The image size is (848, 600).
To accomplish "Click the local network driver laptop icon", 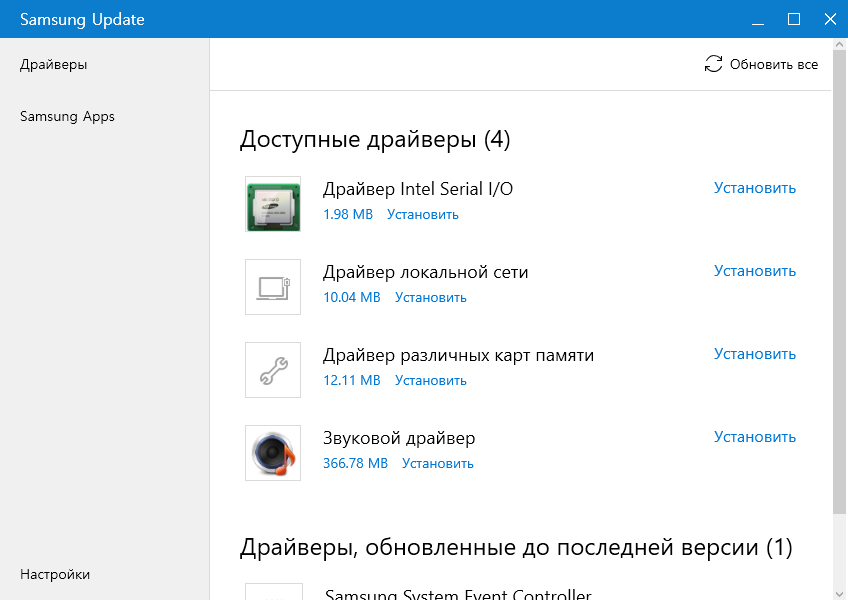I will 273,287.
